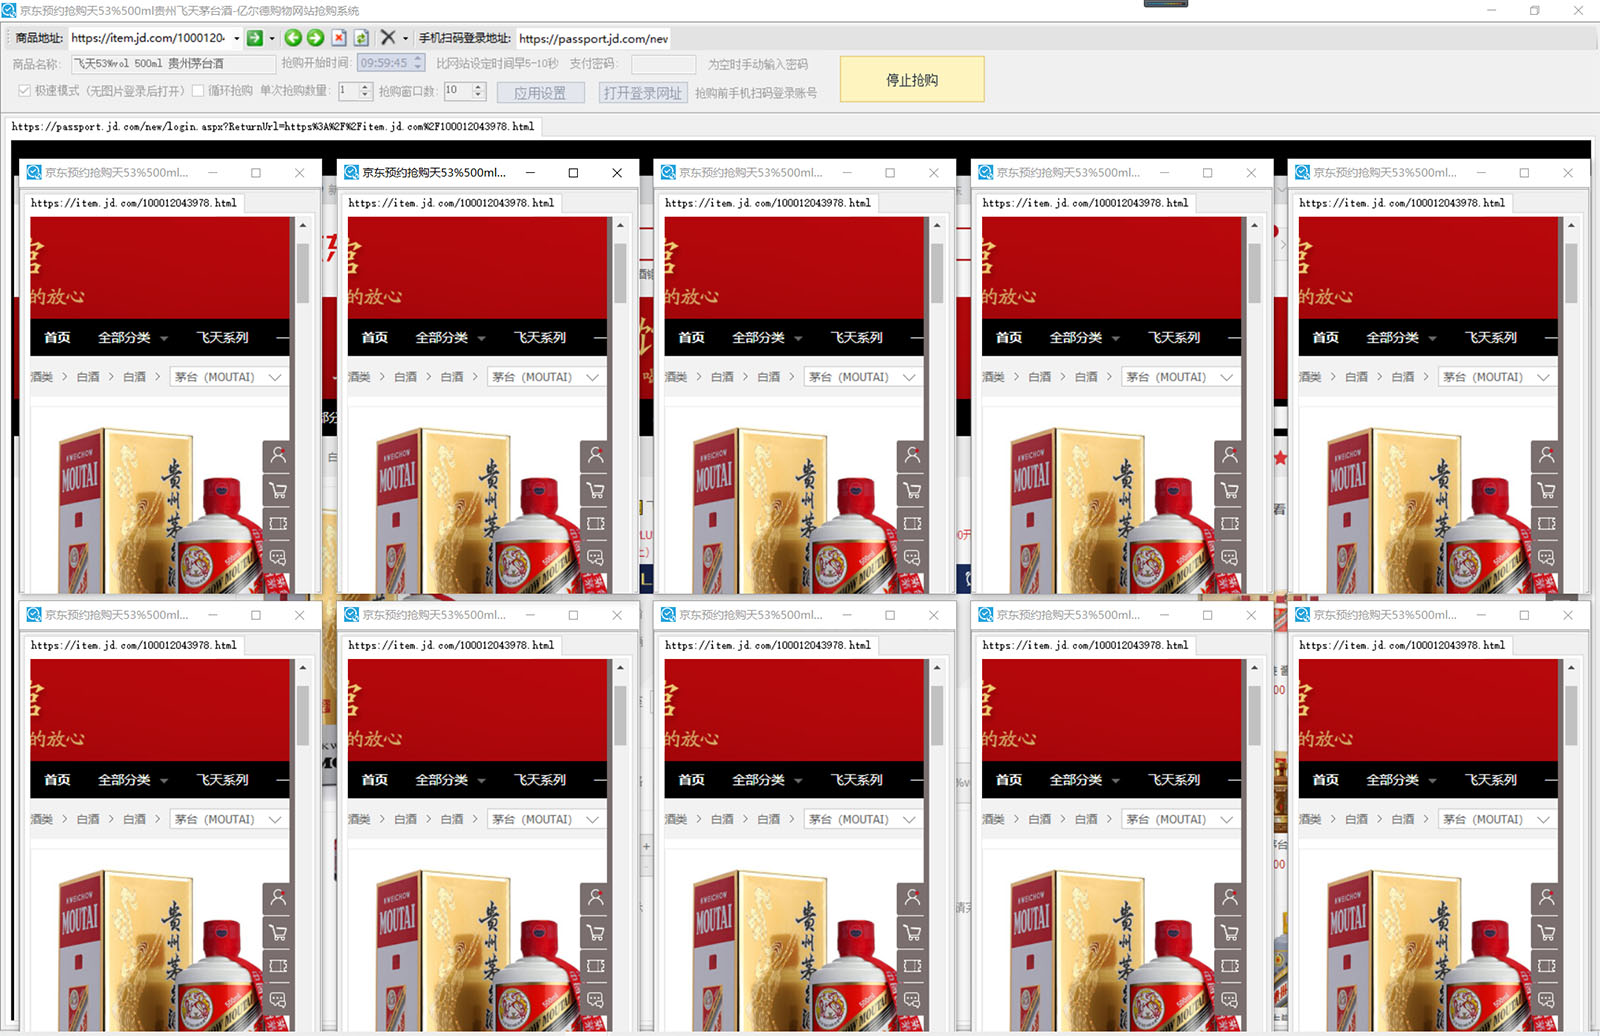Click chat message icon in top-row first window
This screenshot has width=1600, height=1036.
pos(278,557)
